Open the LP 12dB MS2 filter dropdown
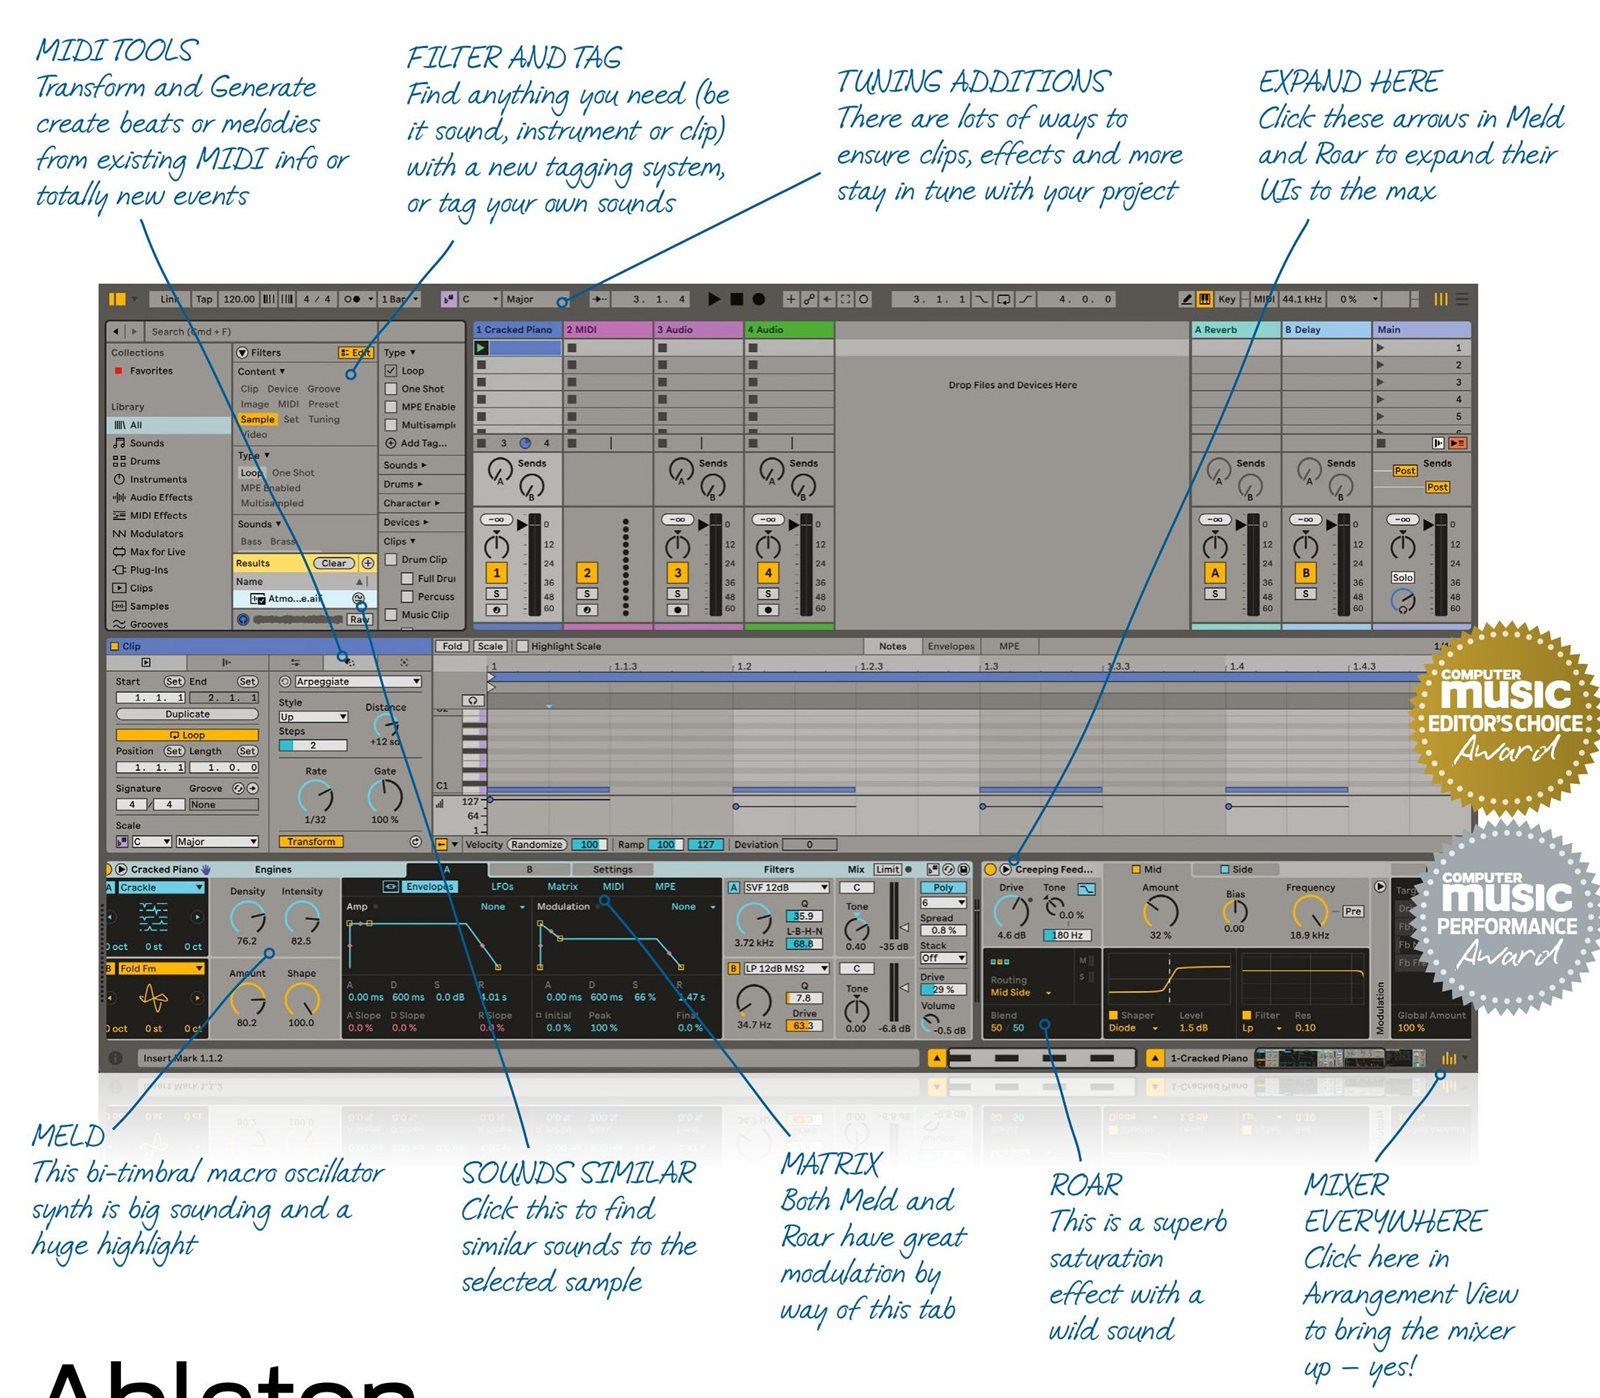 (786, 968)
